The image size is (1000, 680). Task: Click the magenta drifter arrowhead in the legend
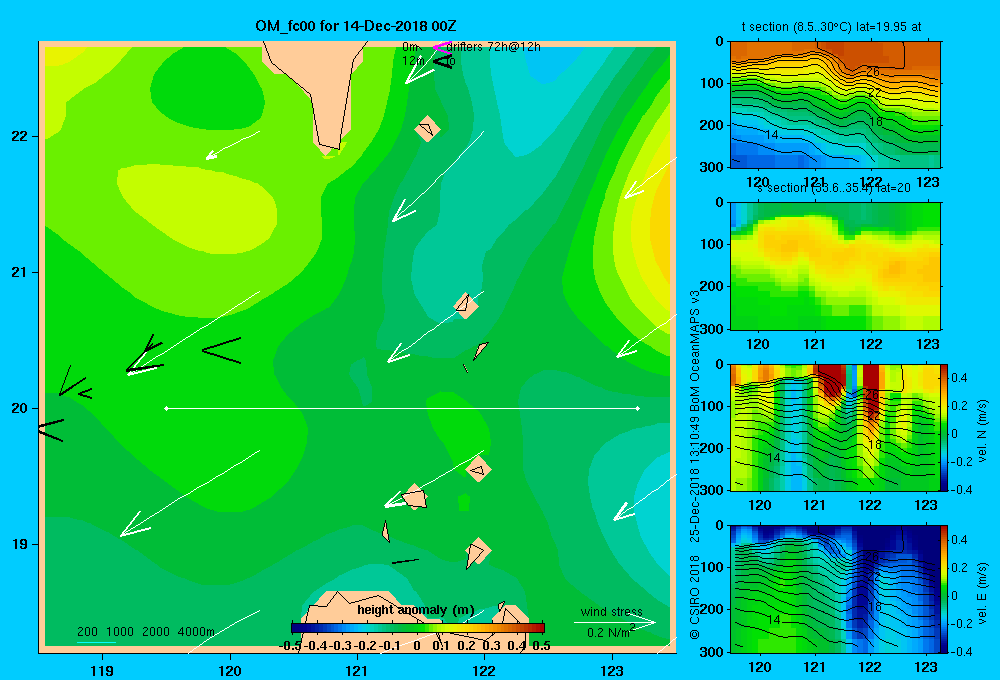[441, 47]
